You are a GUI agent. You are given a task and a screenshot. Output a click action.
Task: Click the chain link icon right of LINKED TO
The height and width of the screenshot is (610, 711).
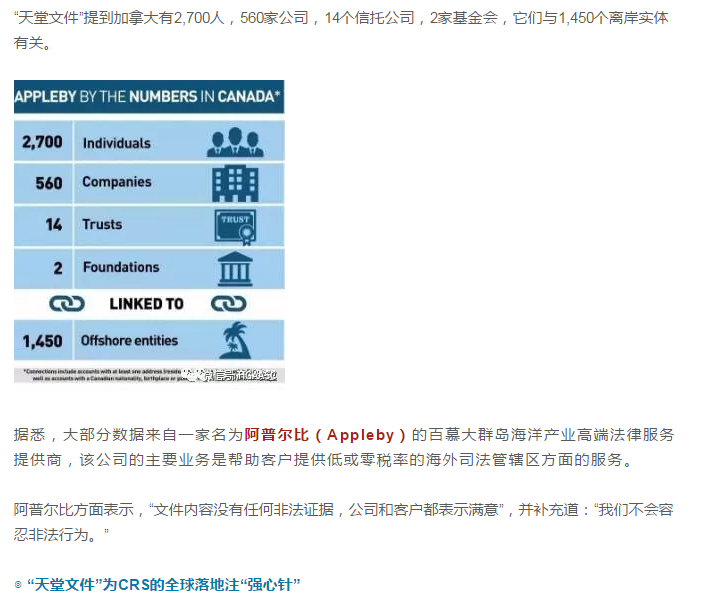(229, 303)
